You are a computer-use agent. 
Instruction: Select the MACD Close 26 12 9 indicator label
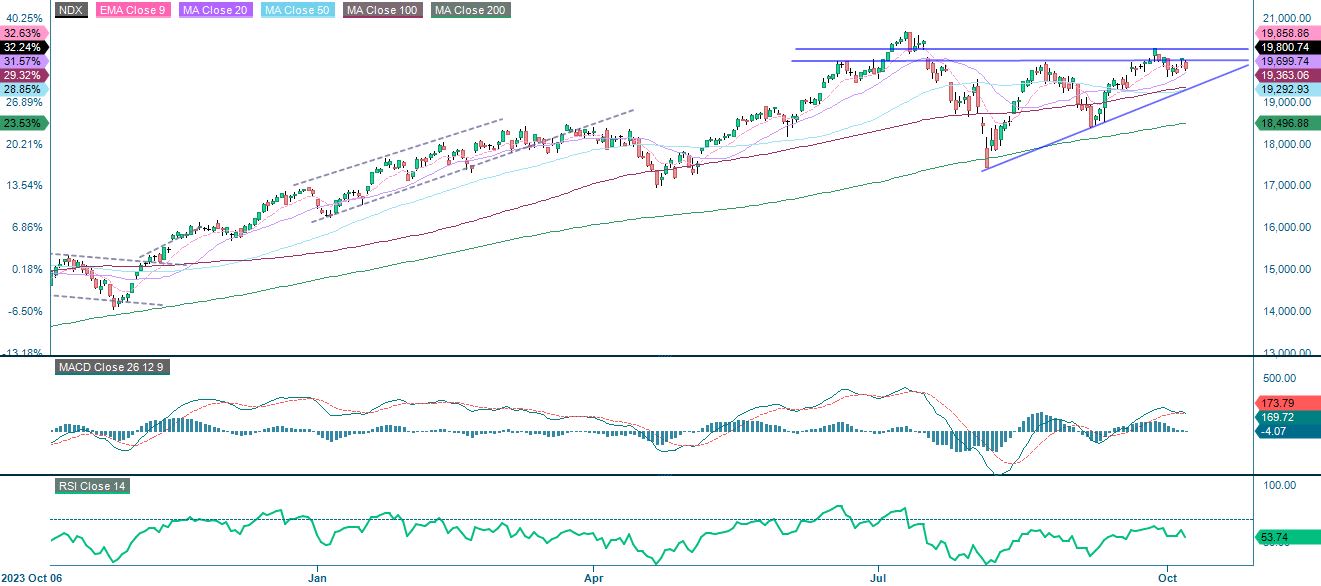click(113, 367)
